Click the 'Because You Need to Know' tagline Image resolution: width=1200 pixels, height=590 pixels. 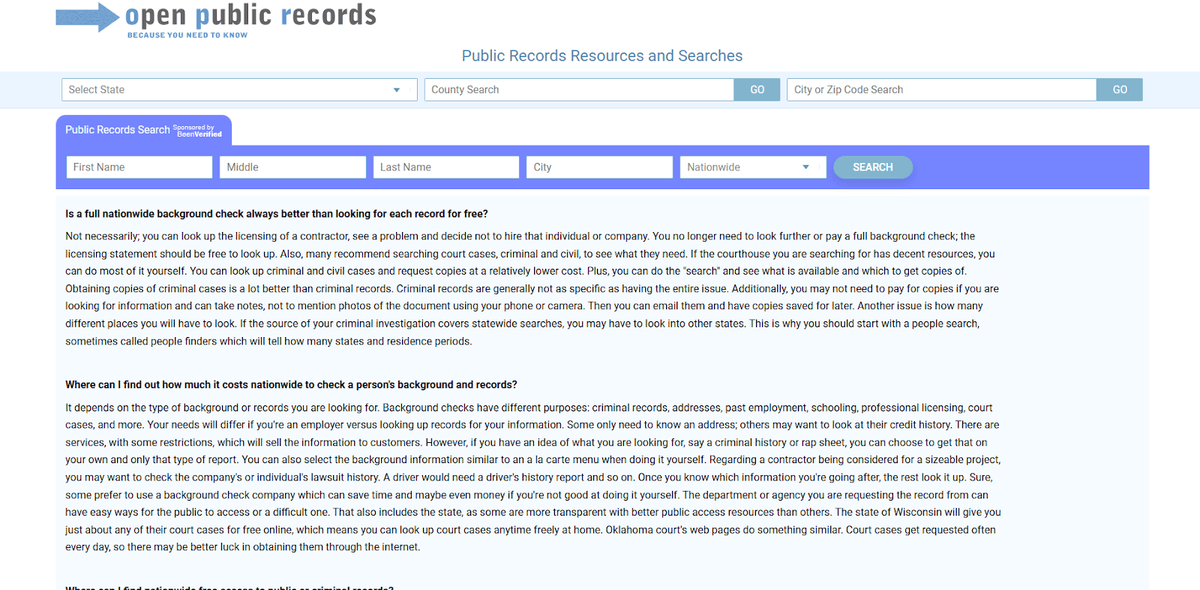pyautogui.click(x=186, y=34)
